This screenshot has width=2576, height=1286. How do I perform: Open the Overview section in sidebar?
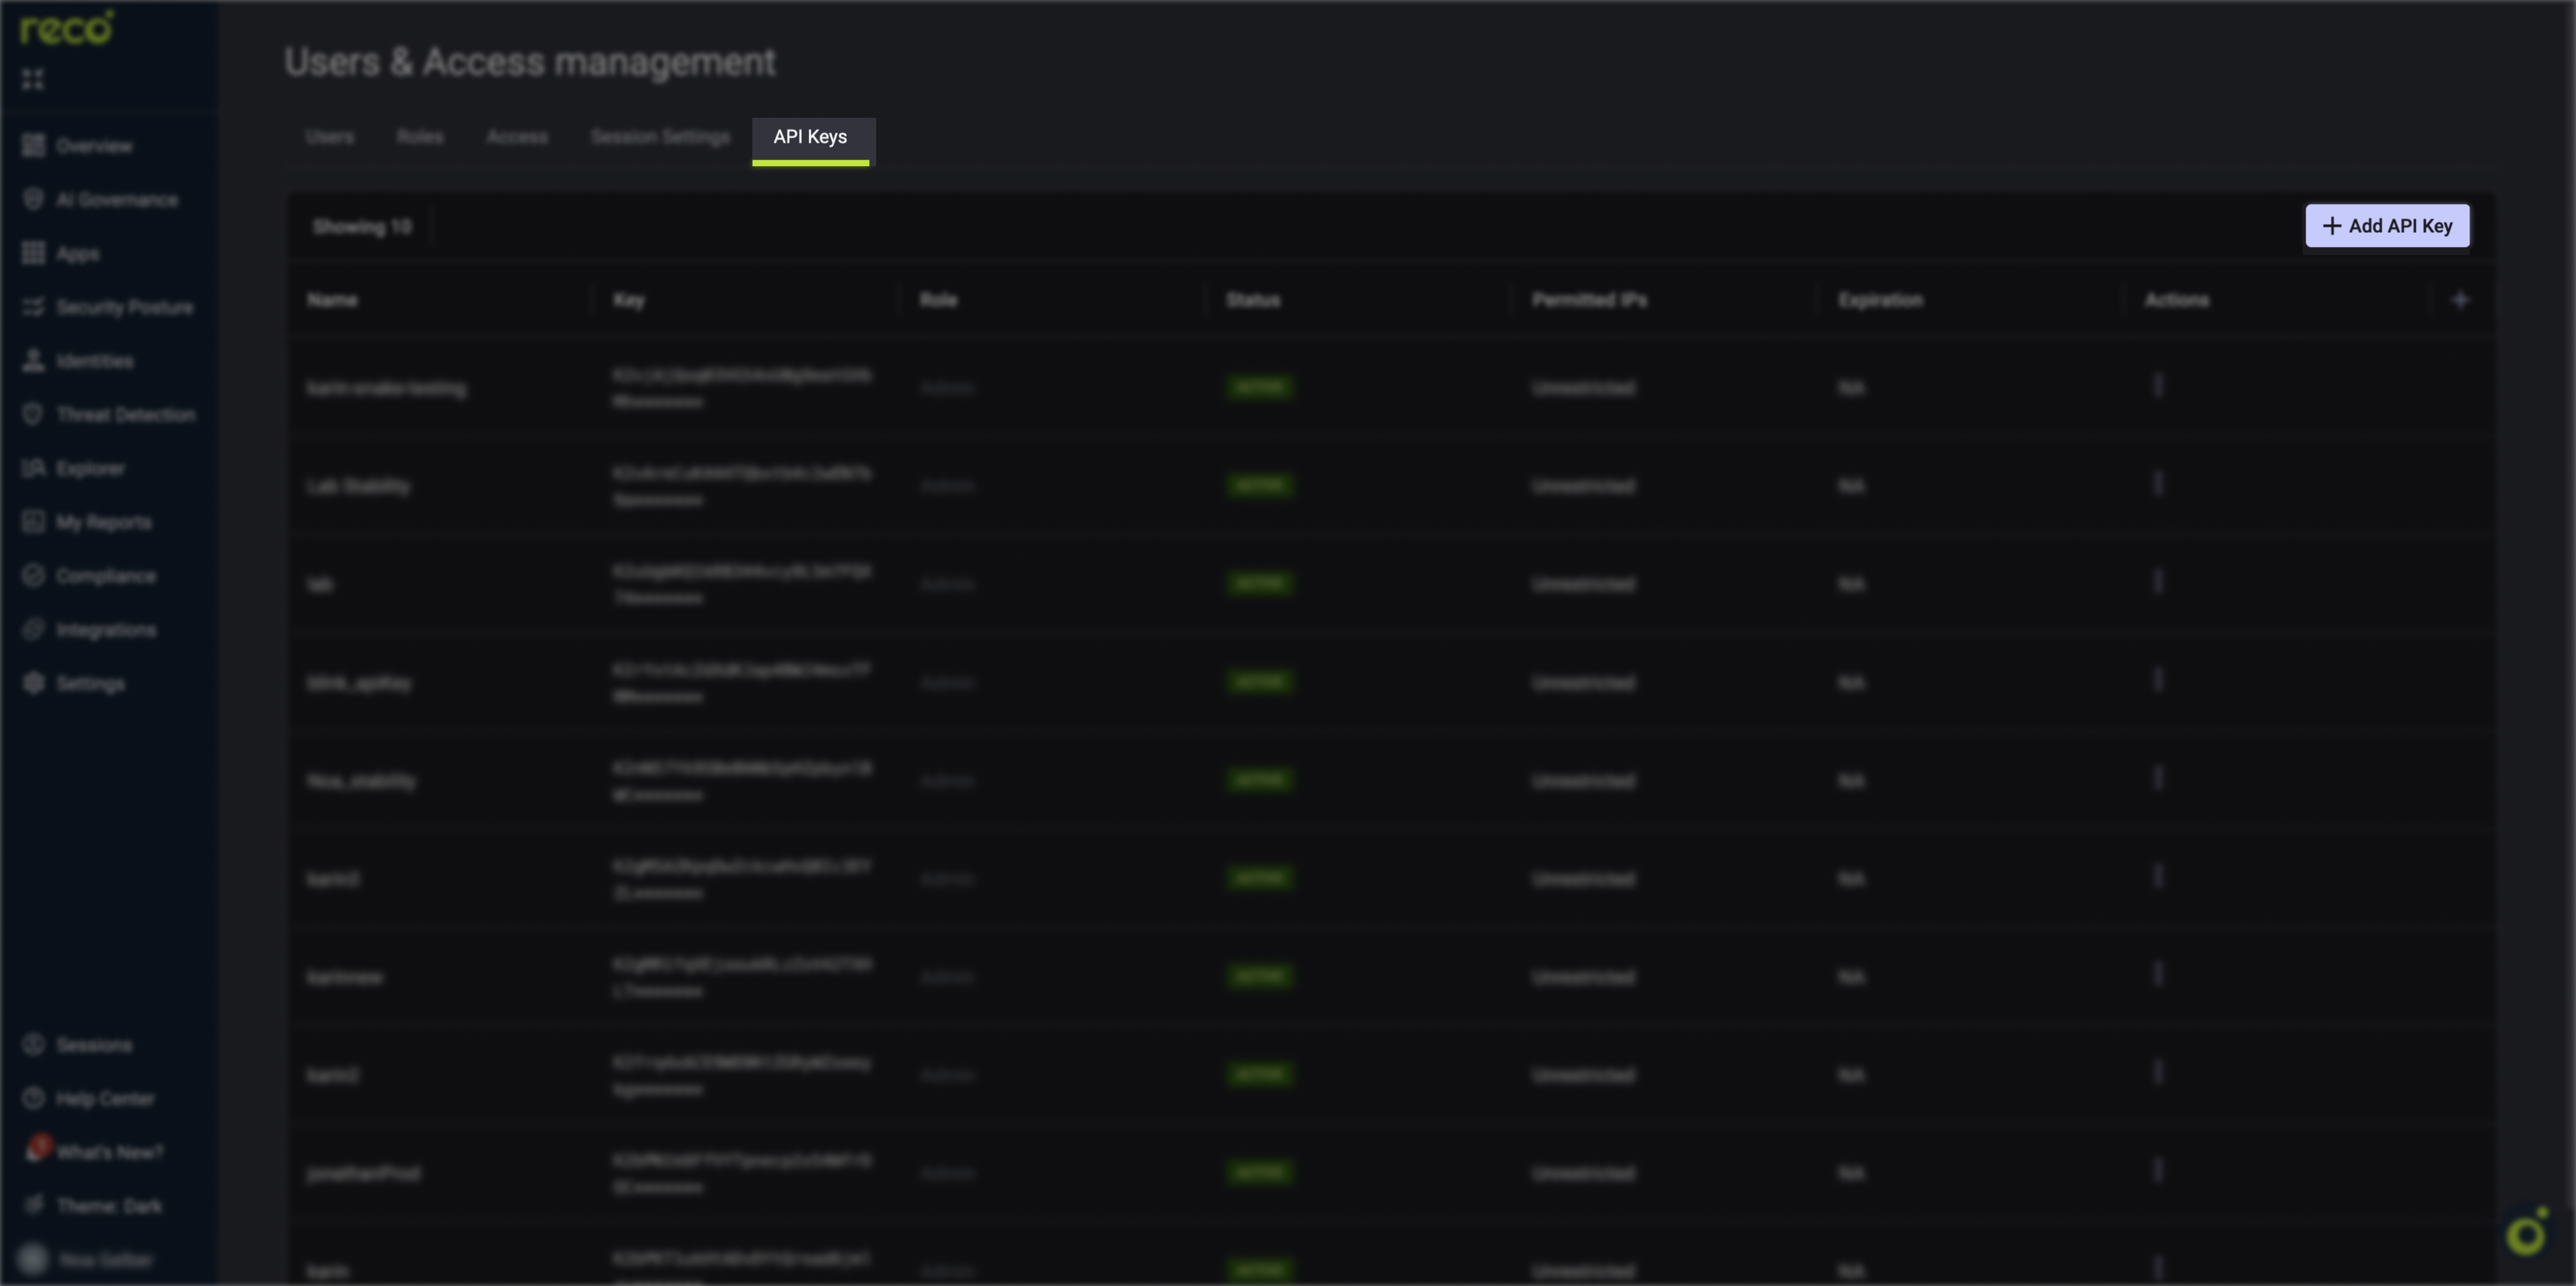pos(94,146)
